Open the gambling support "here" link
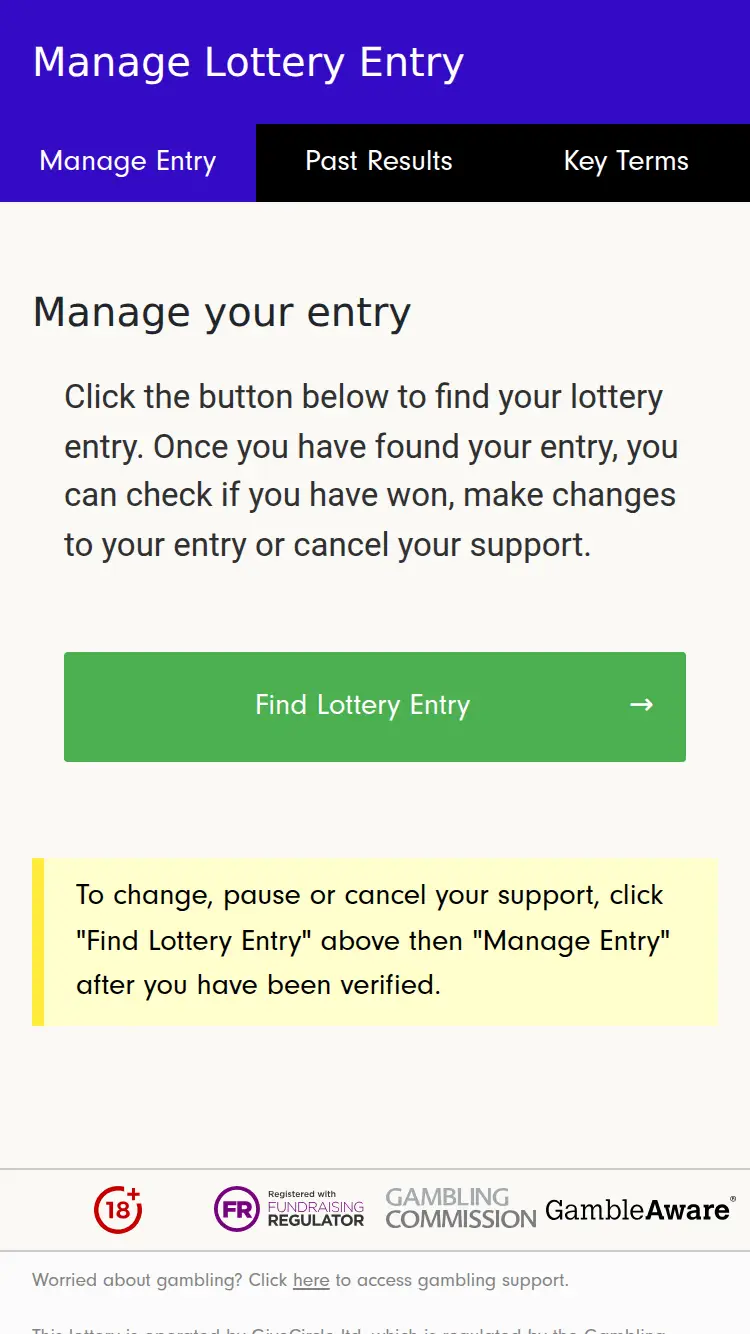The width and height of the screenshot is (750, 1334). coord(311,1280)
